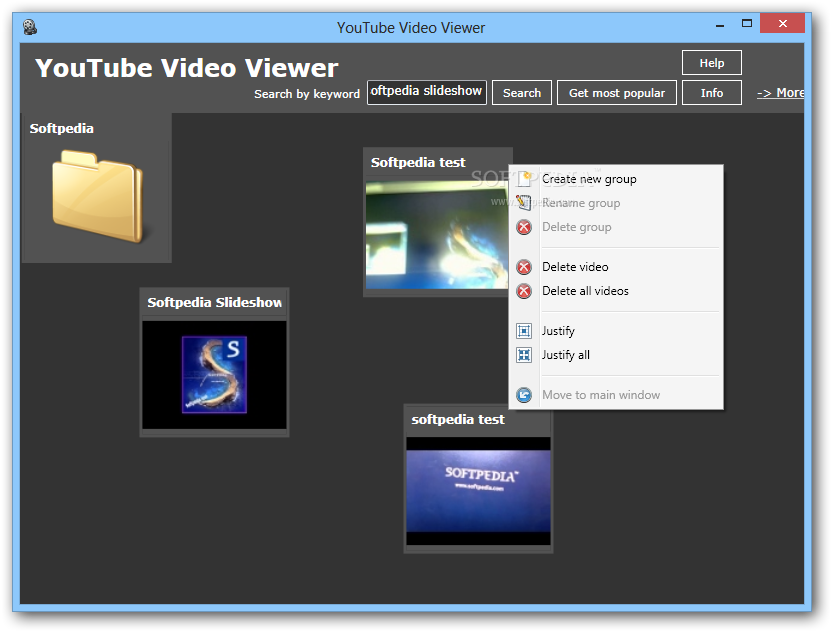
Task: Open the Help button
Action: [712, 63]
